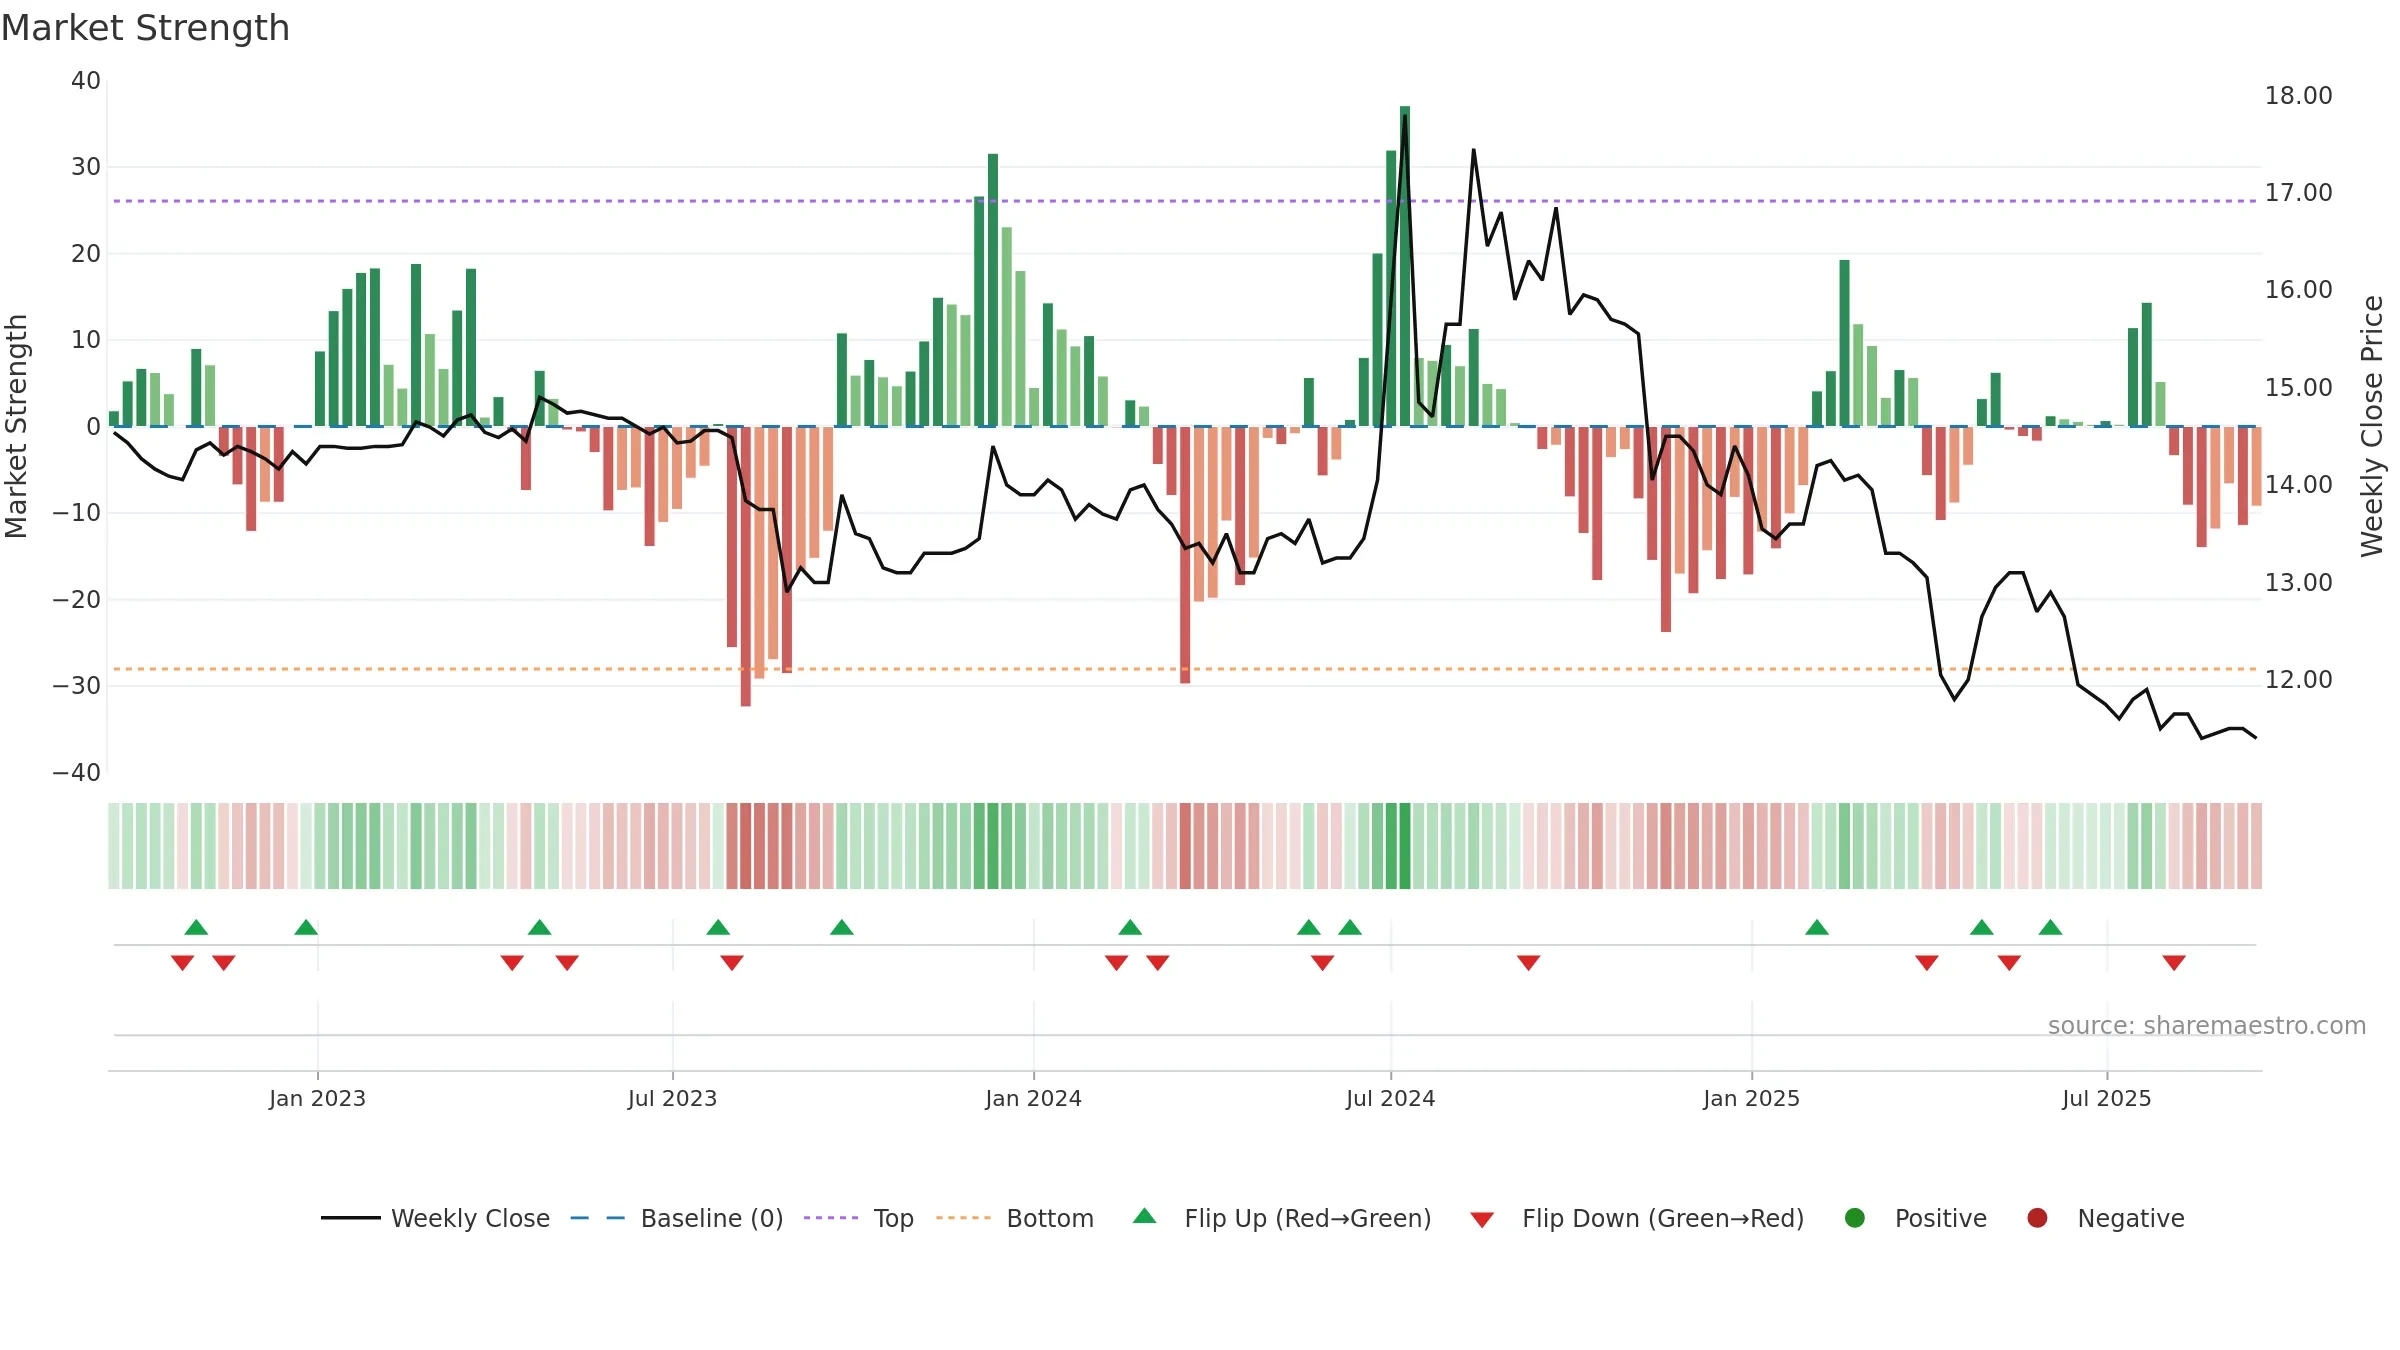Click the Jan 2024 axis label

(x=1033, y=1098)
